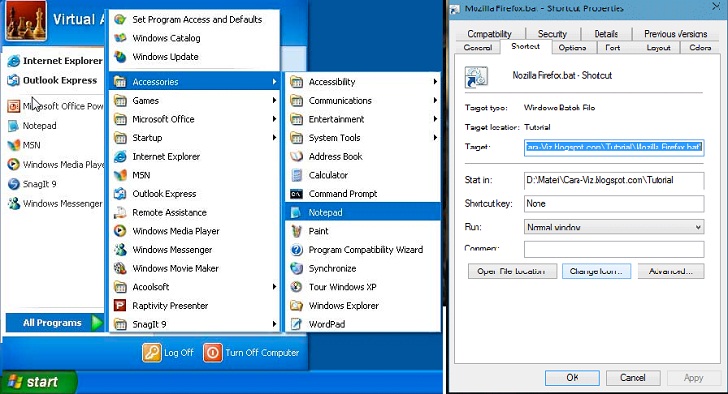The width and height of the screenshot is (728, 394).
Task: Open the Notepad icon in Accessories submenu
Action: coord(296,213)
